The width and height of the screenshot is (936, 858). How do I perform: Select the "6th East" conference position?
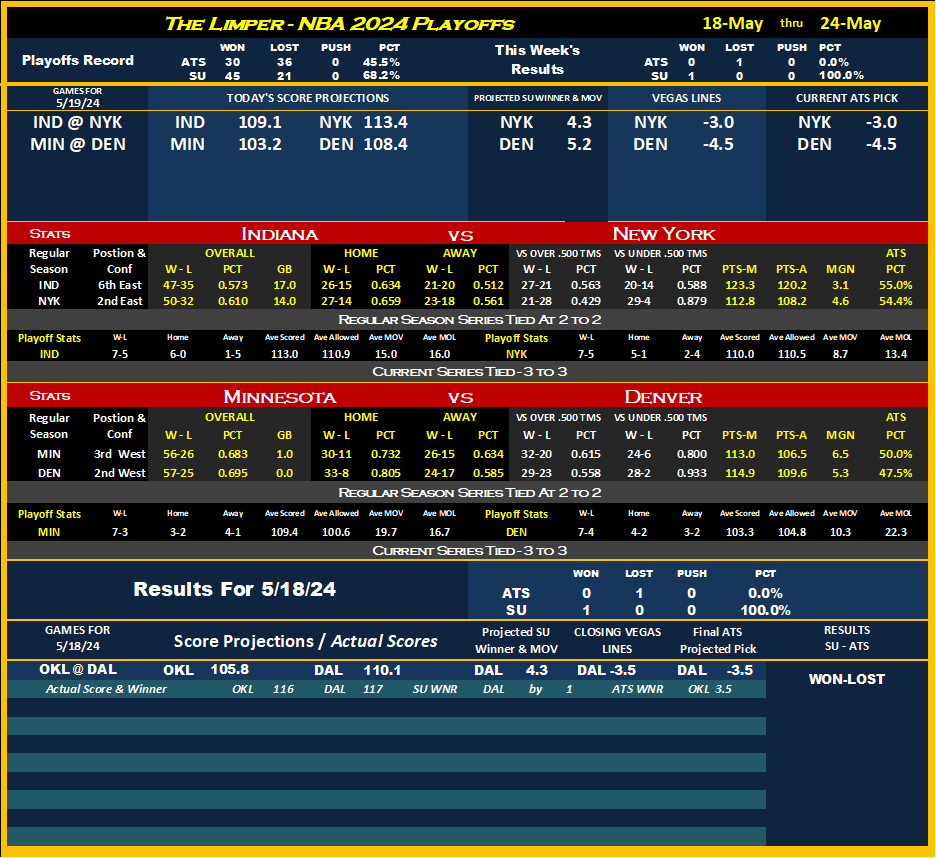point(120,285)
